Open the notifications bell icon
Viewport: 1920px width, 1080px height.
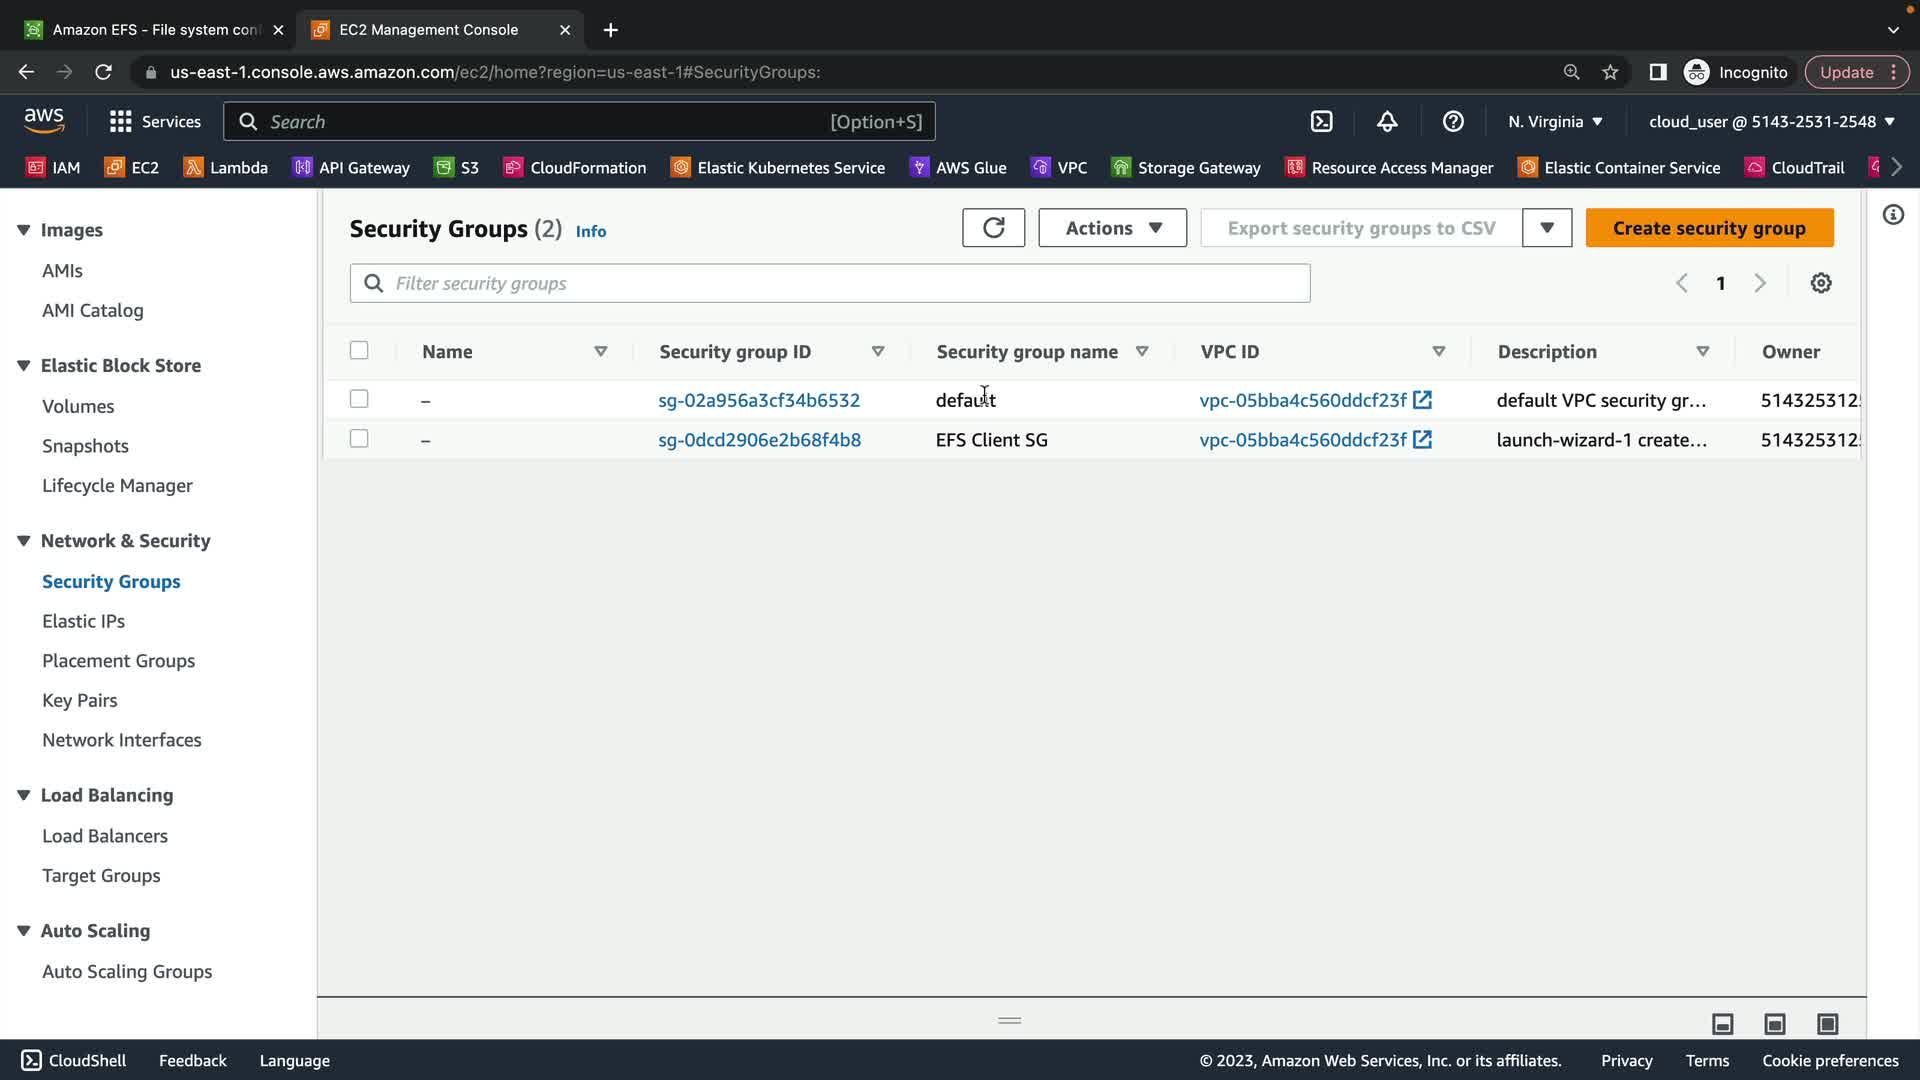tap(1387, 121)
